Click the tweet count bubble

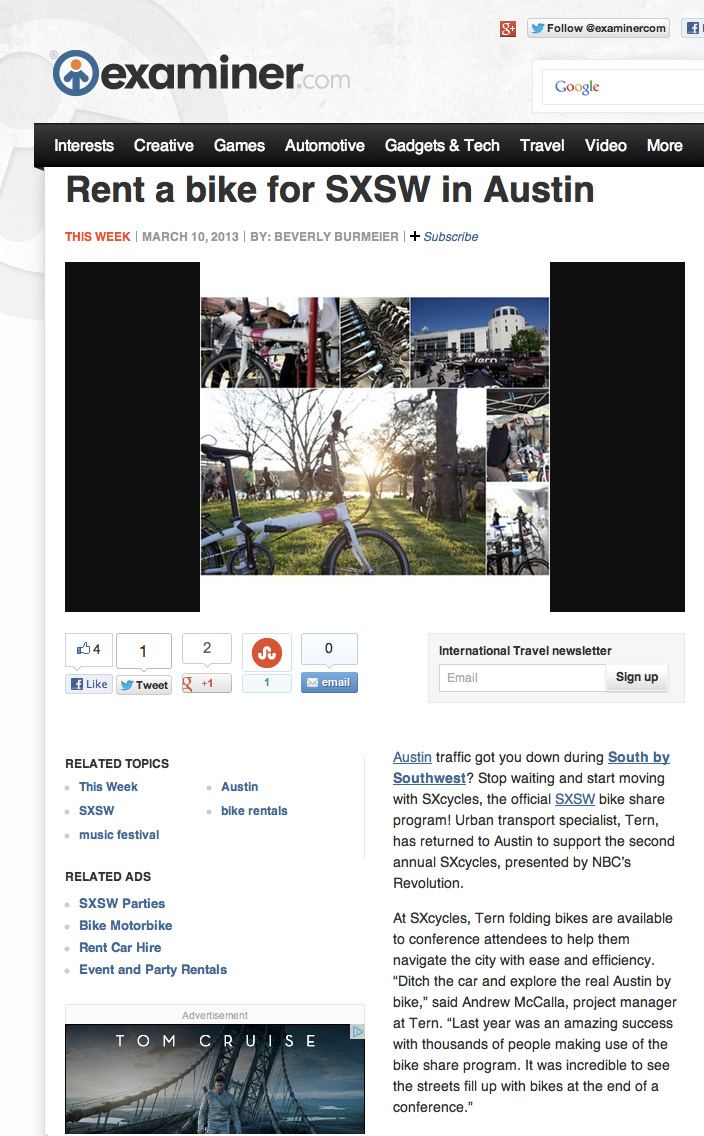click(x=144, y=651)
